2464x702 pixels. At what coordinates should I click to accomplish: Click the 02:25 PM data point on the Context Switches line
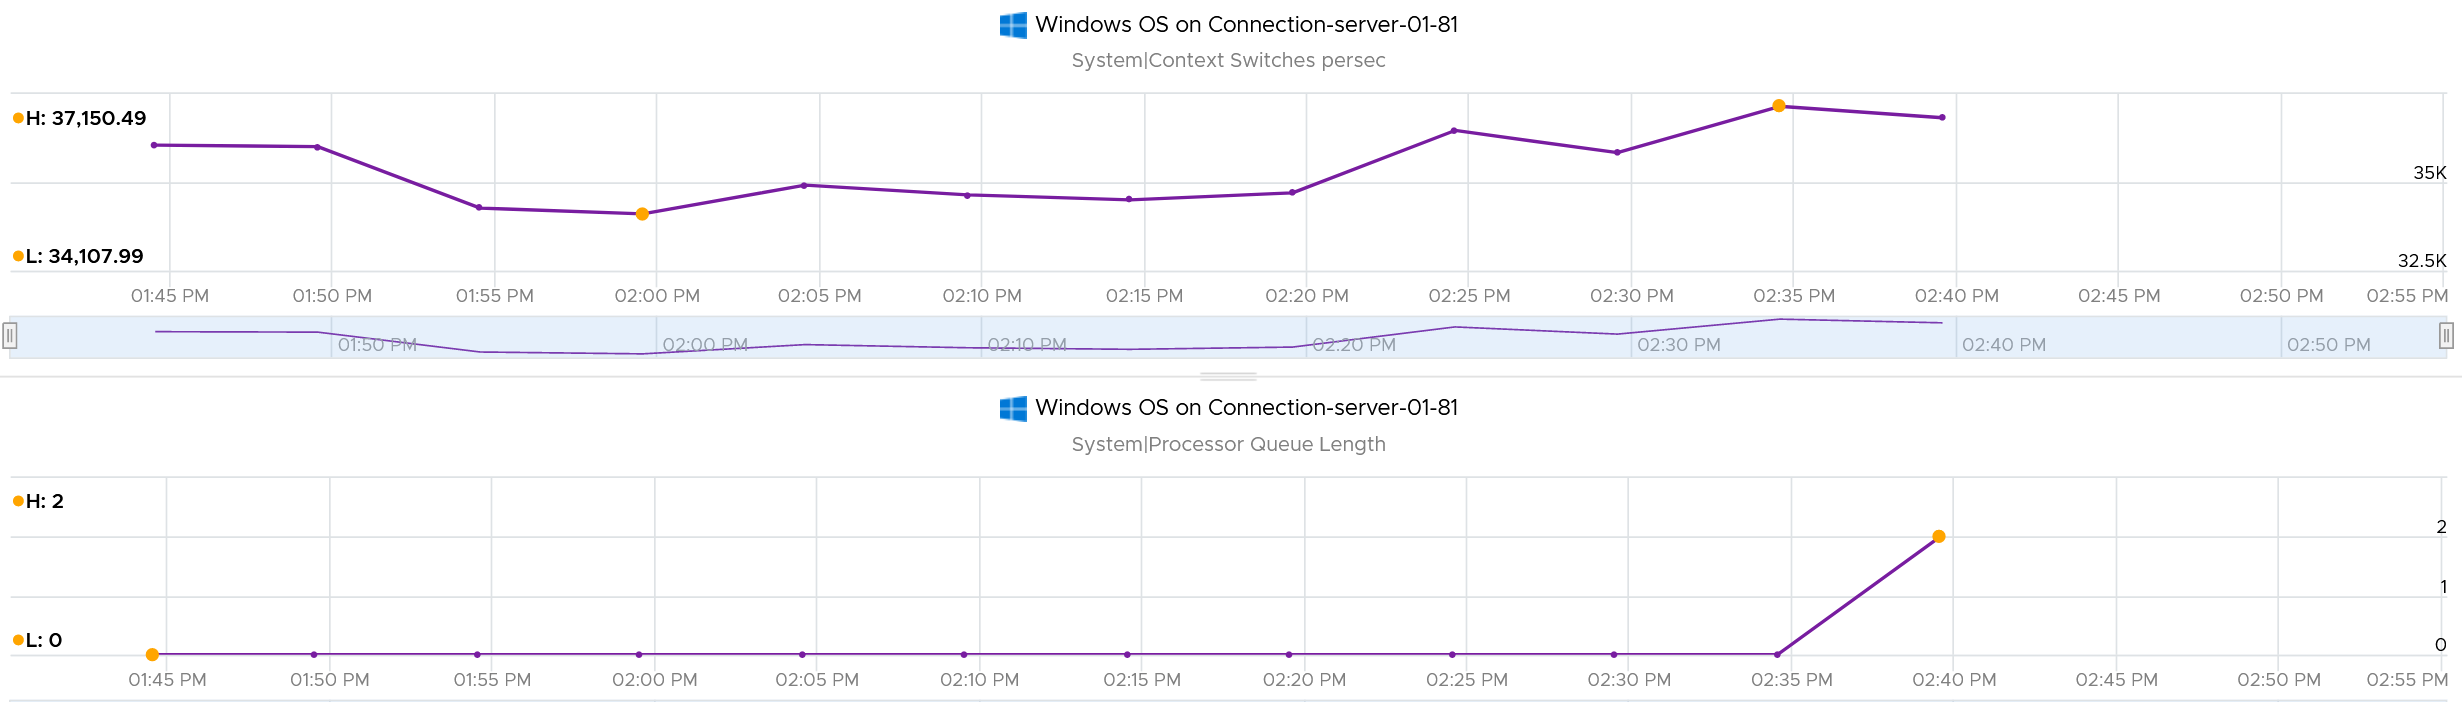[x=1454, y=131]
